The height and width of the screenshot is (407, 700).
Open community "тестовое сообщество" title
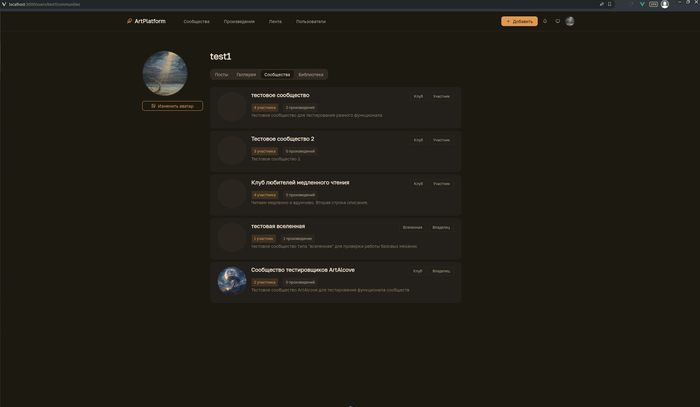tap(280, 95)
